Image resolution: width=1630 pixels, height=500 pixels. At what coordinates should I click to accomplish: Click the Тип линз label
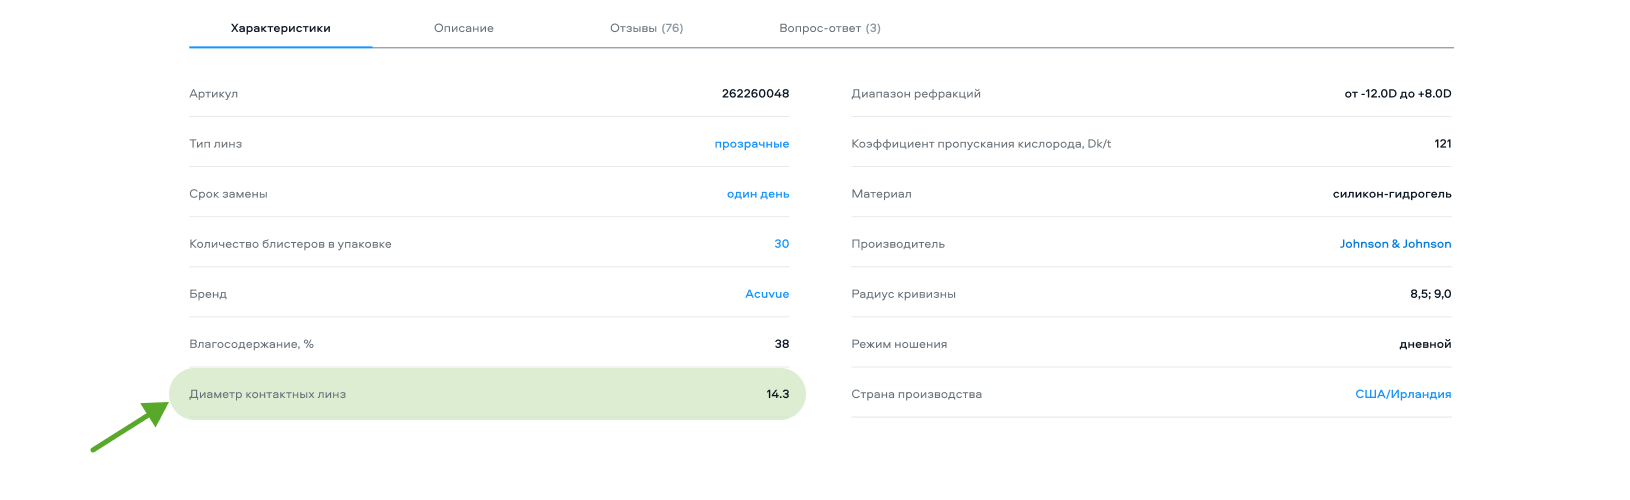(216, 144)
